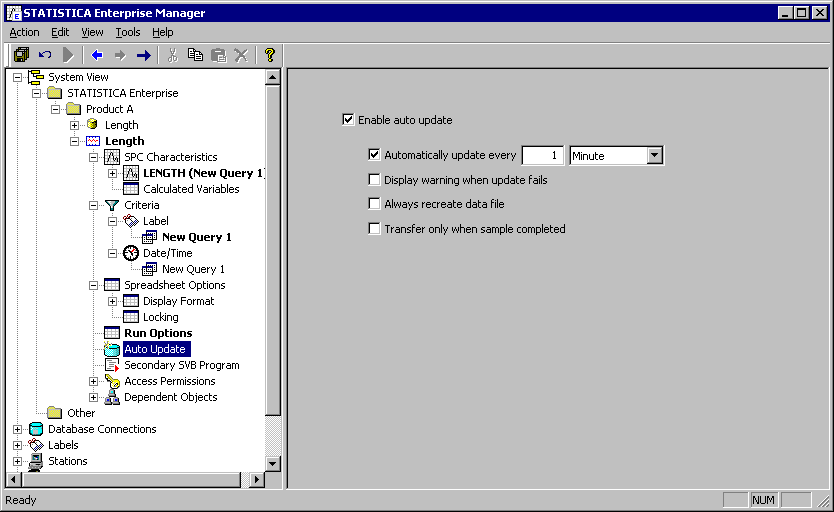Check Always recreate data file
The width and height of the screenshot is (834, 512).
[x=374, y=204]
